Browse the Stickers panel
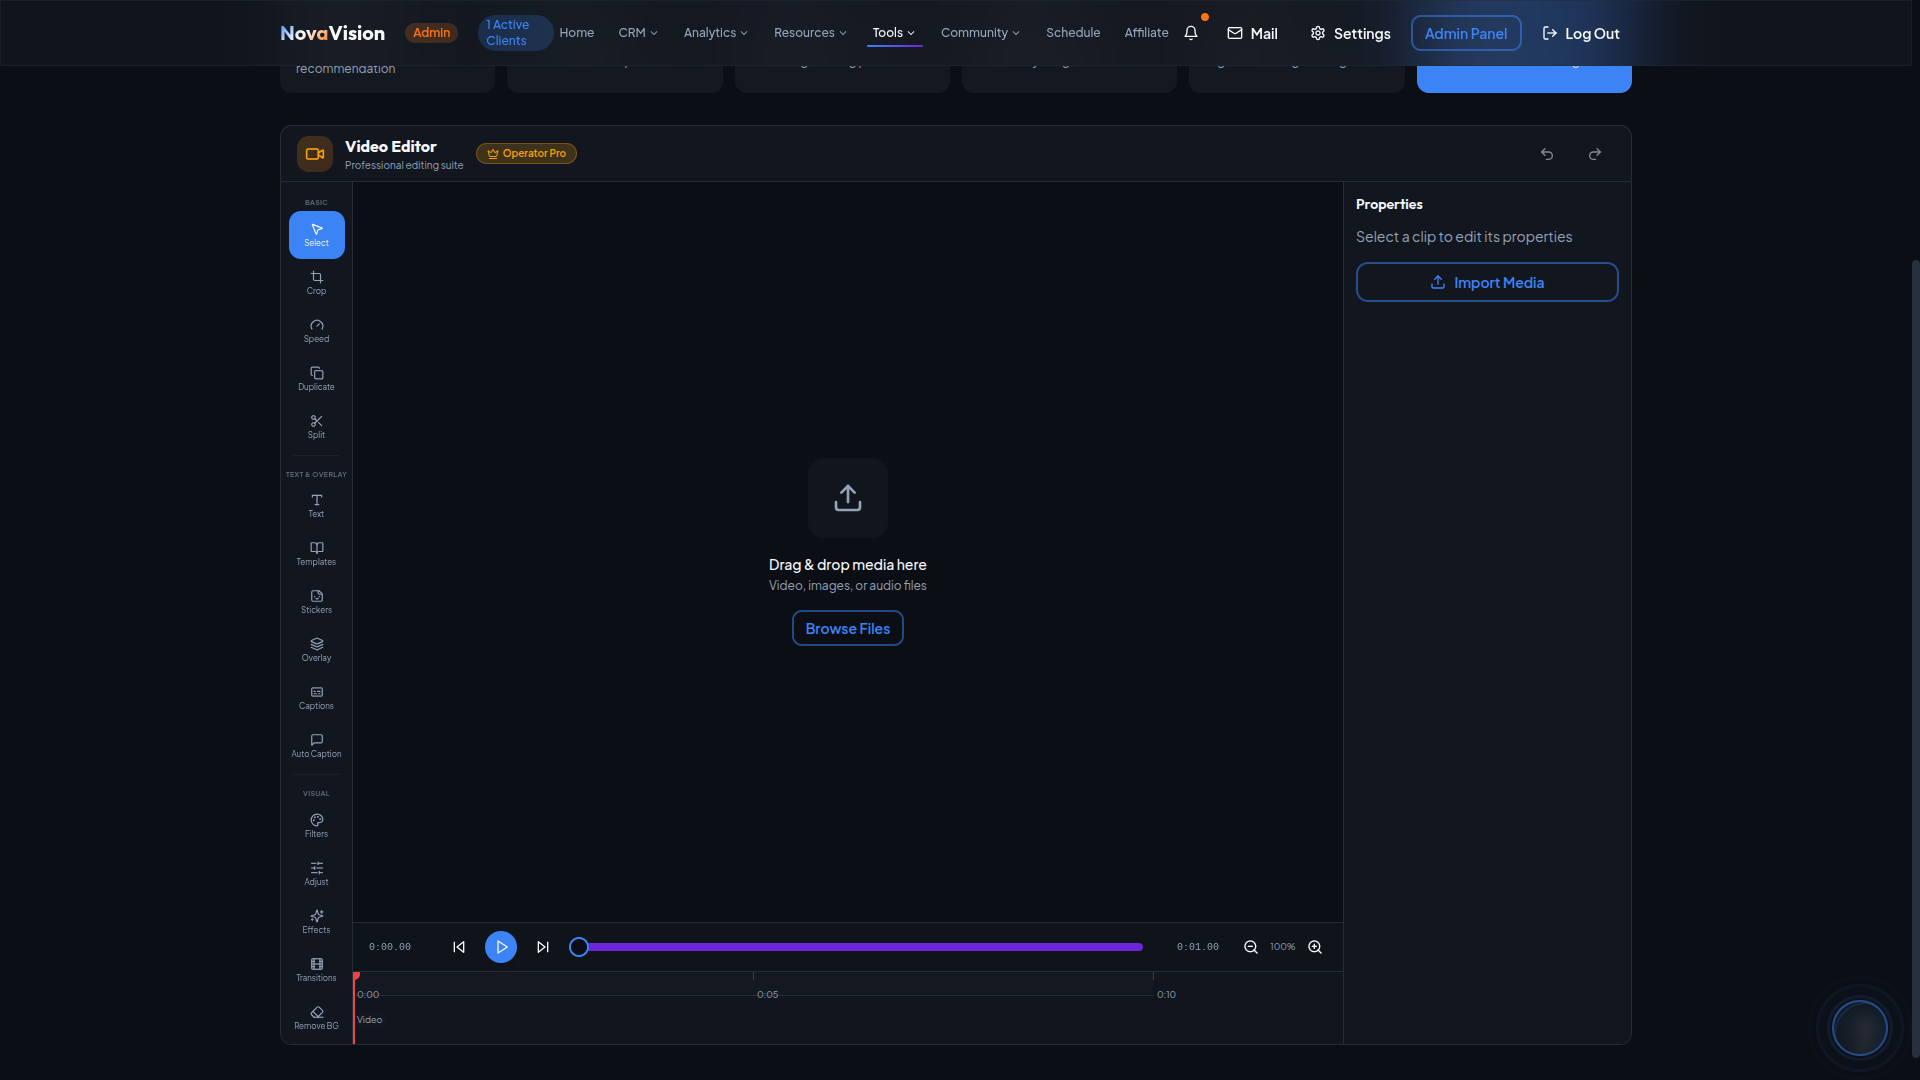The height and width of the screenshot is (1080, 1920). 316,602
